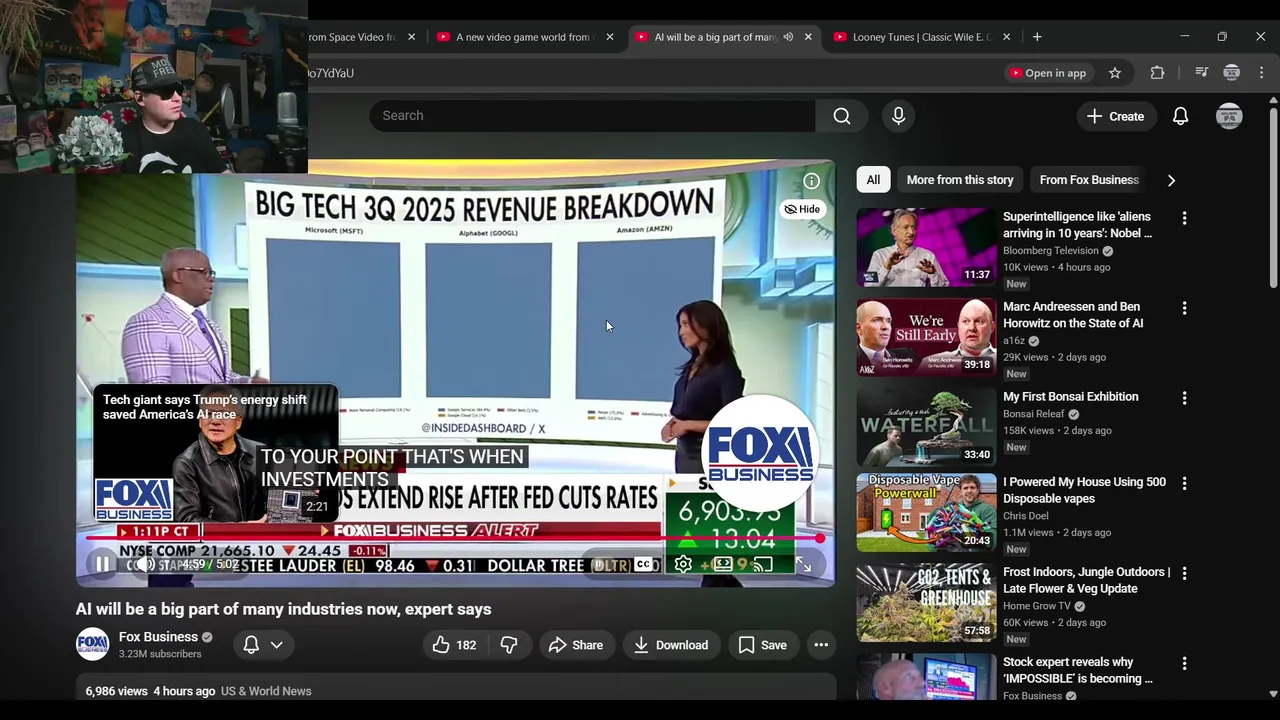Dislike the video with thumbs down

coord(509,645)
